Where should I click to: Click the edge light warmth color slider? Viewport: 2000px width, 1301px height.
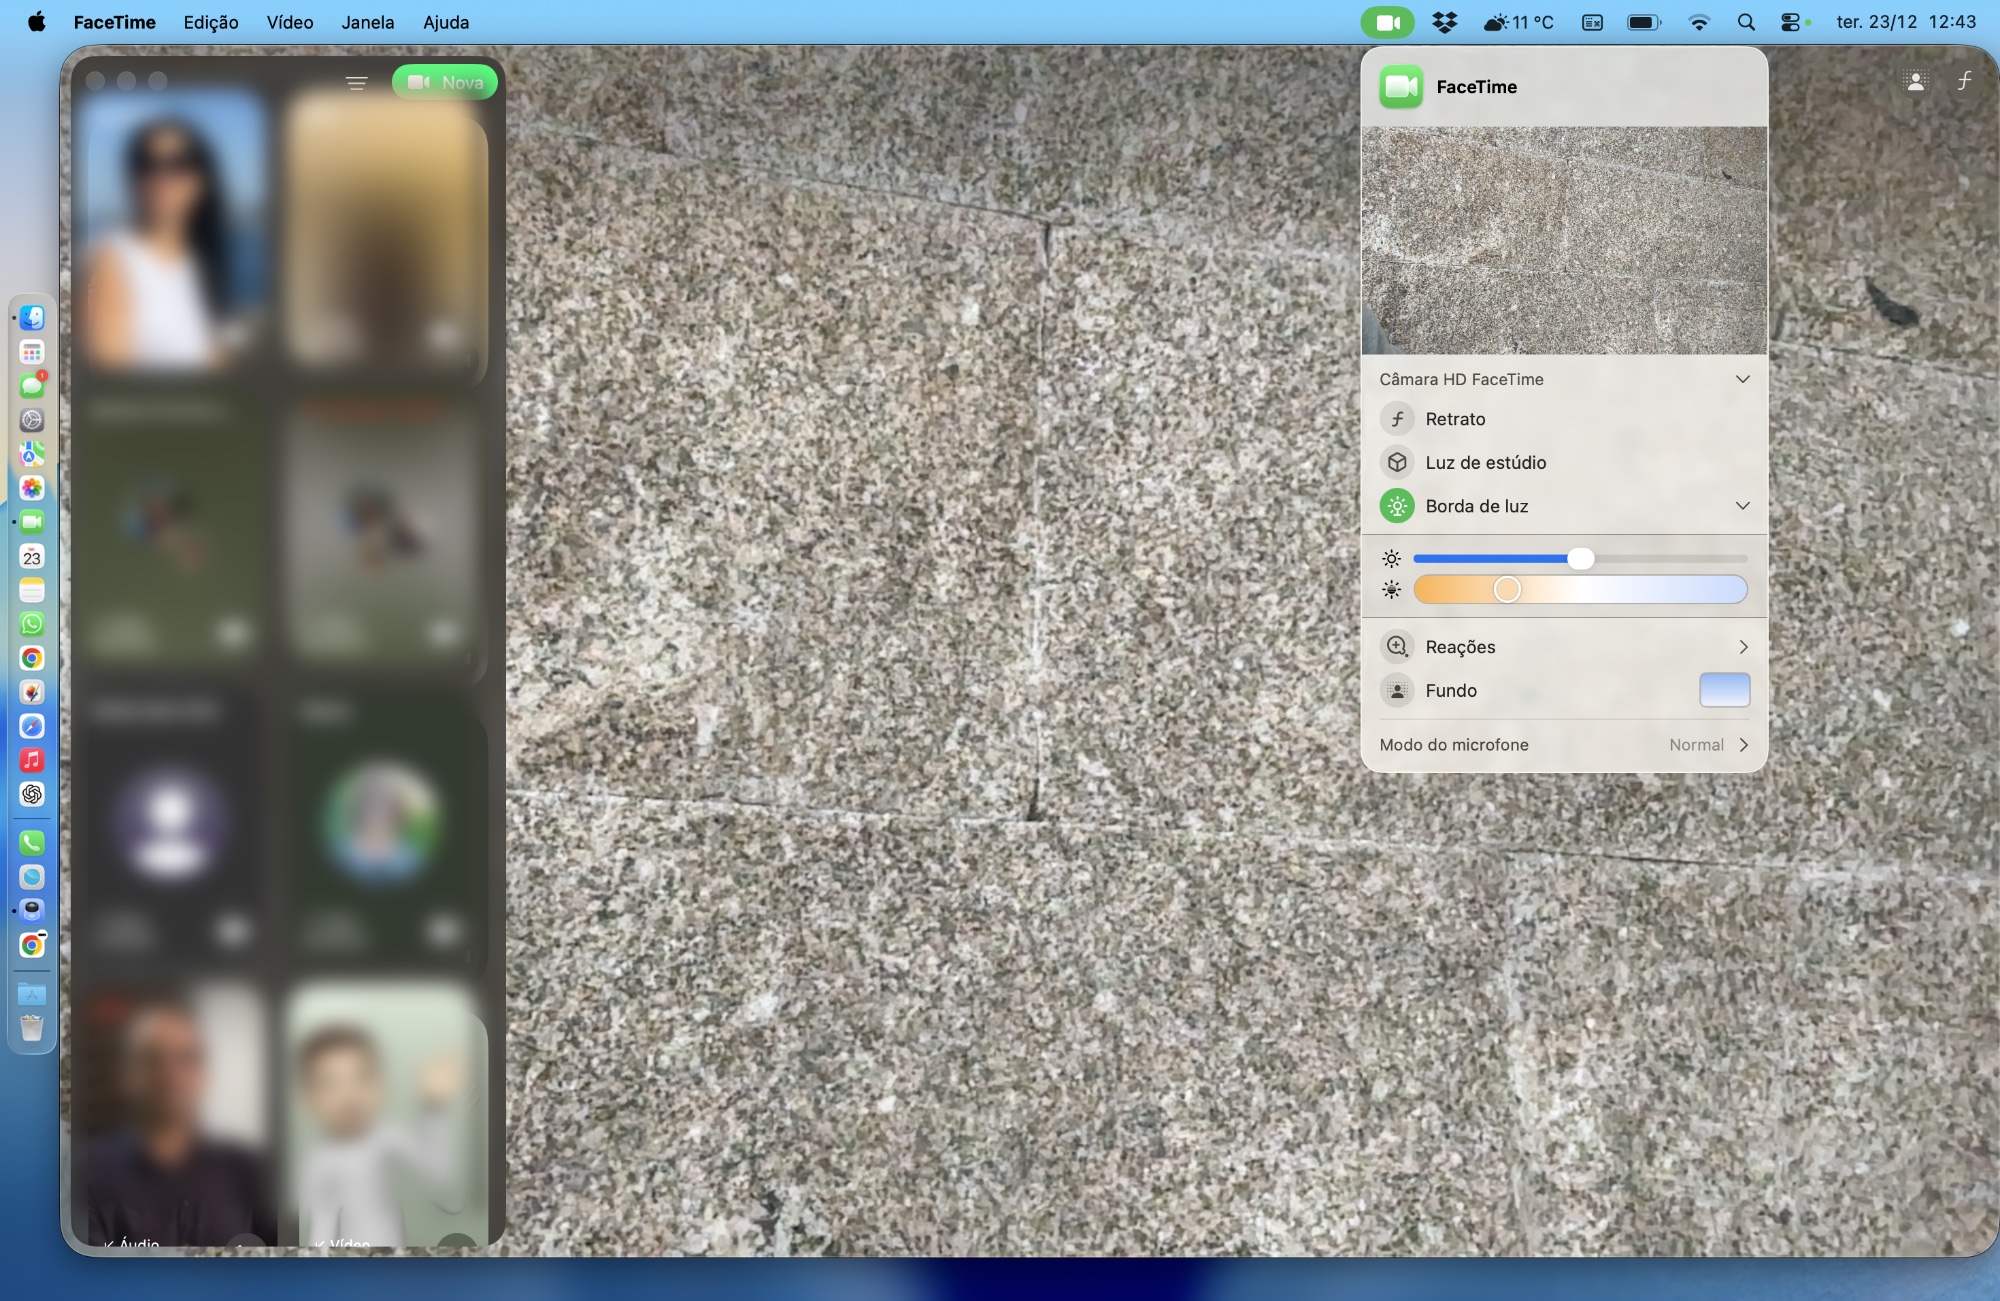(x=1580, y=590)
